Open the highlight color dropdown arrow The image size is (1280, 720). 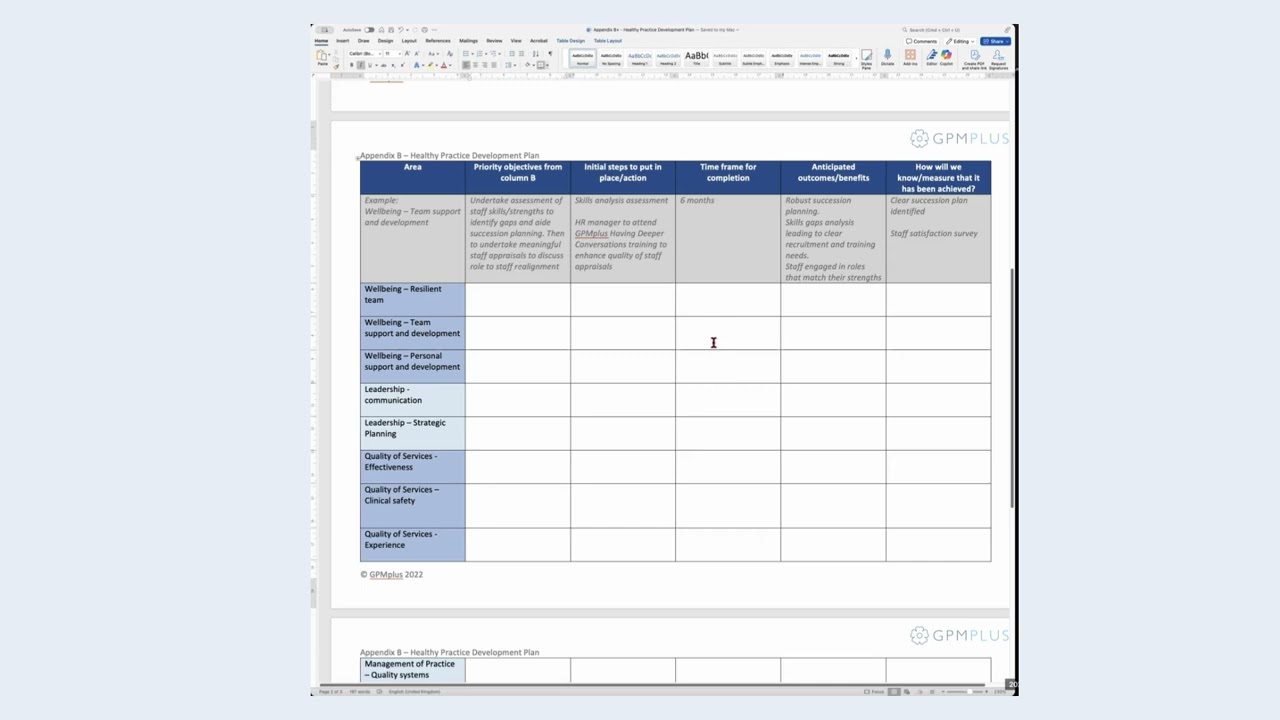tap(436, 65)
